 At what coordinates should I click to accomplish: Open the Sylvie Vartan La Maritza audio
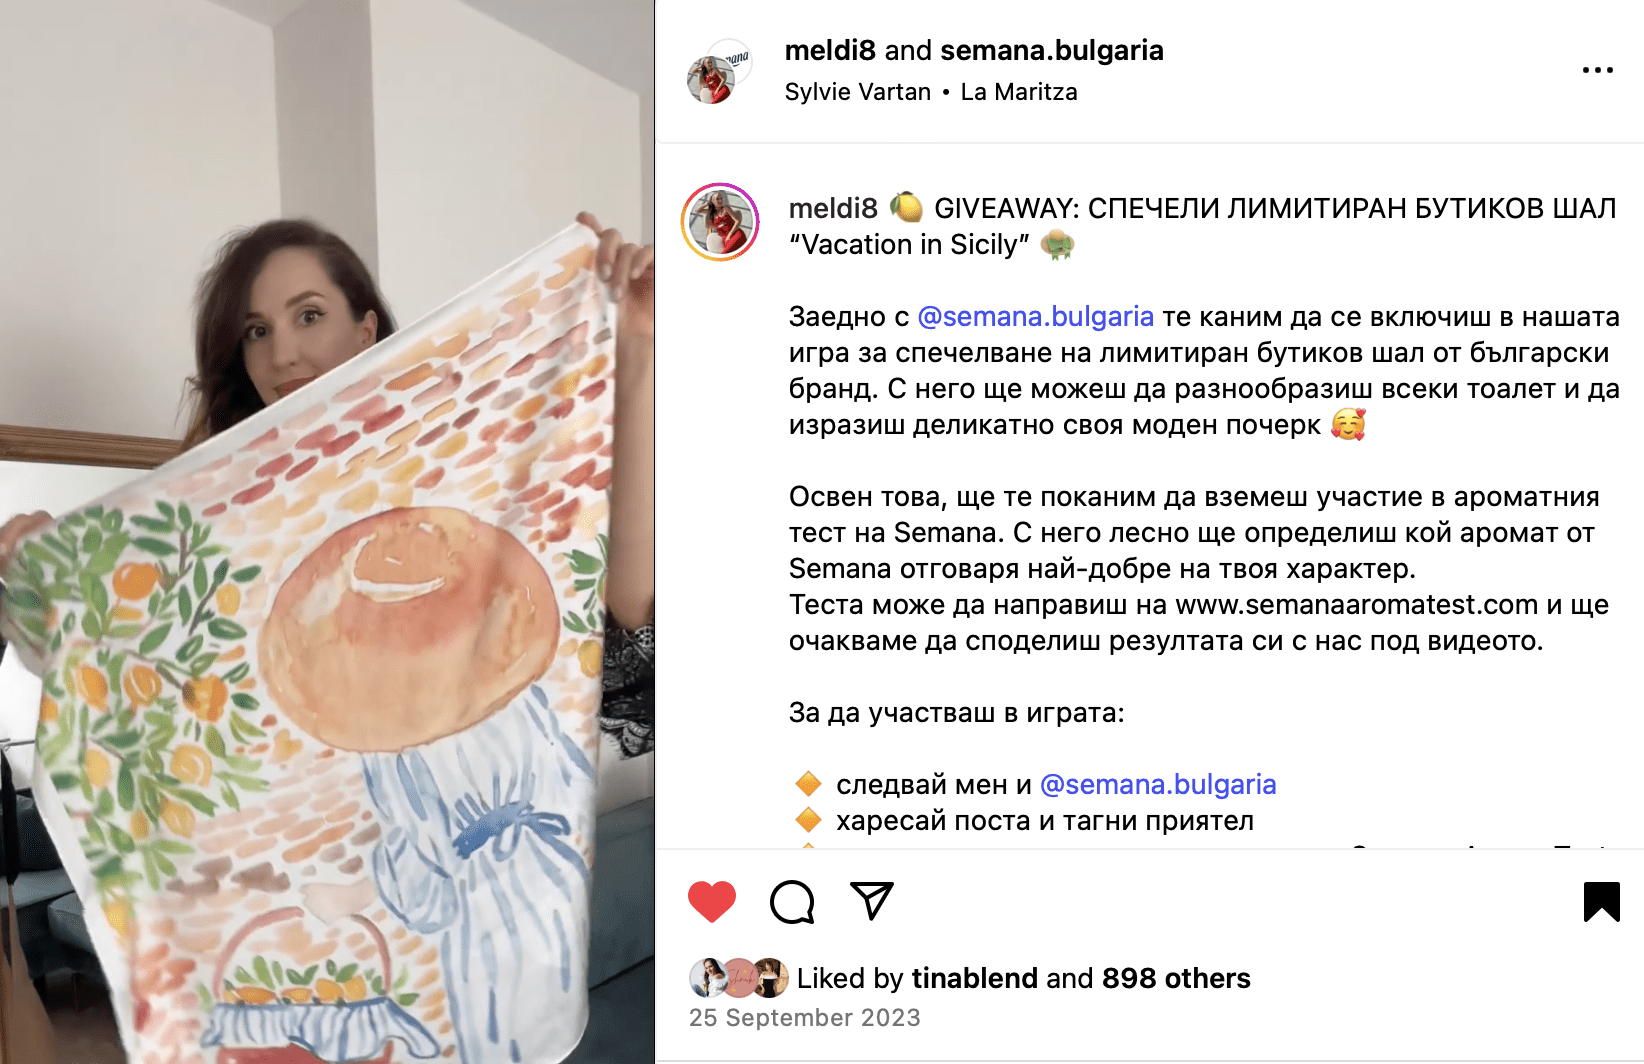point(931,92)
